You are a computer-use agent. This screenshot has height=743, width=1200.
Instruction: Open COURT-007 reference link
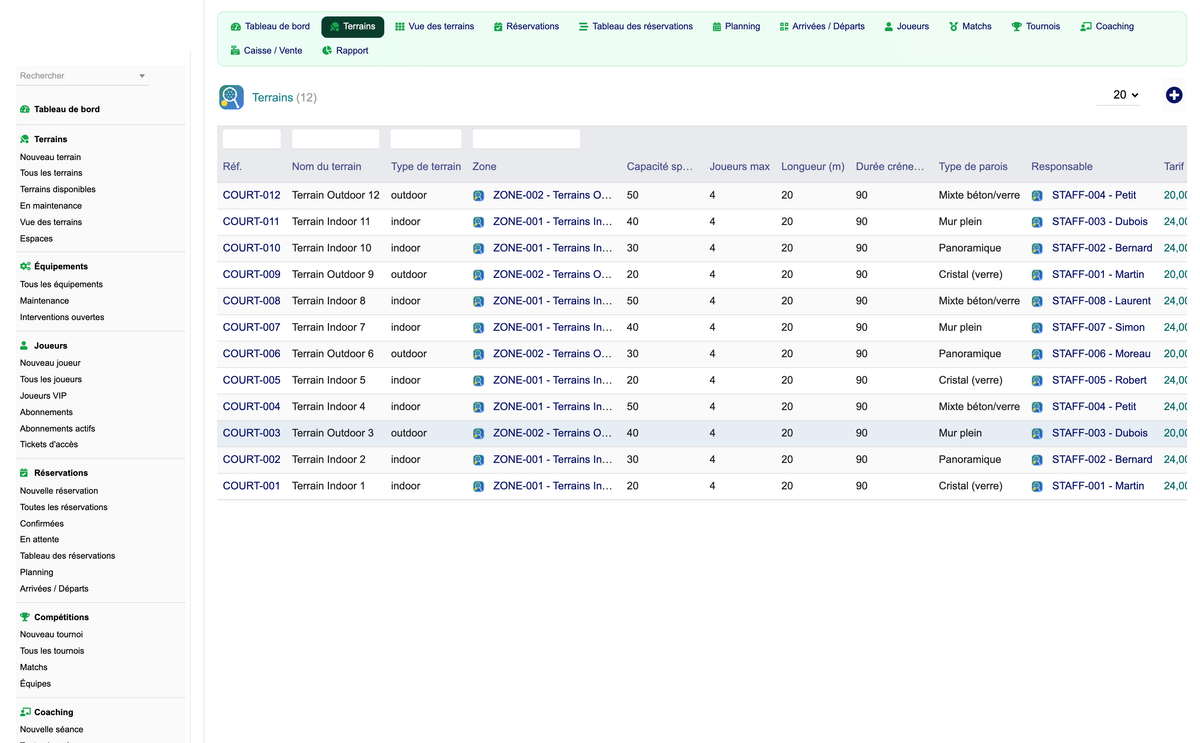click(x=252, y=328)
